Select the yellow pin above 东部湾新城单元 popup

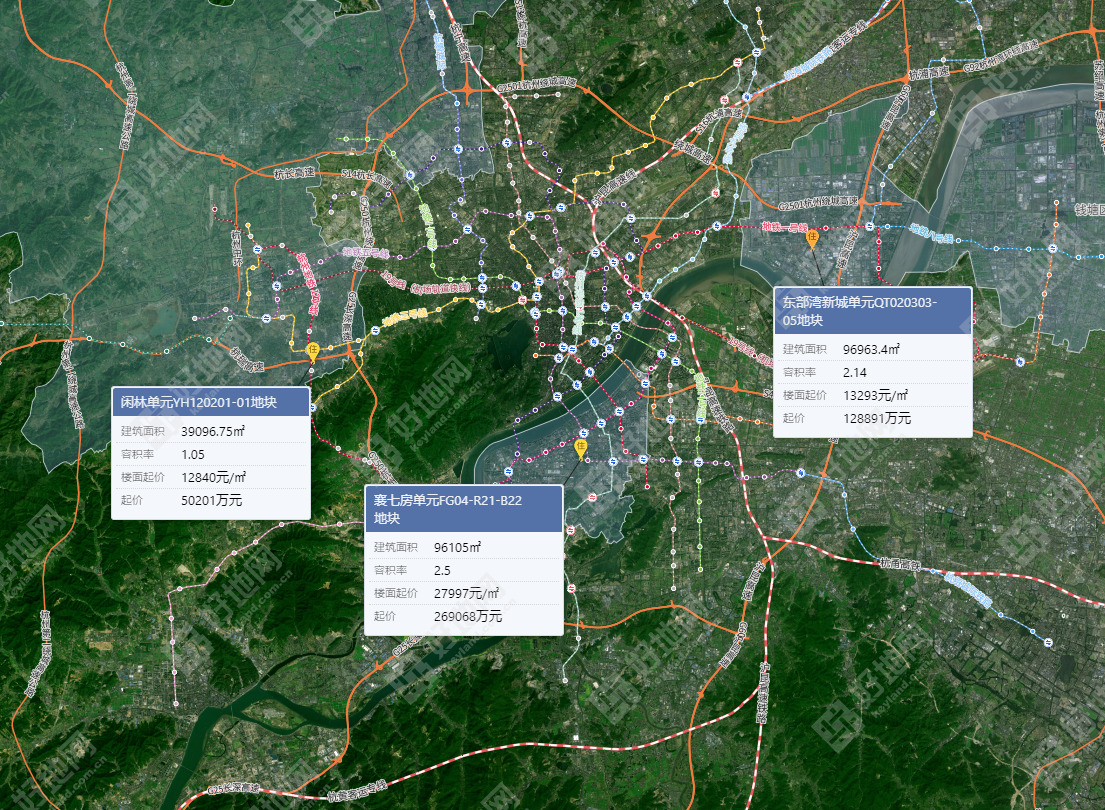point(813,238)
